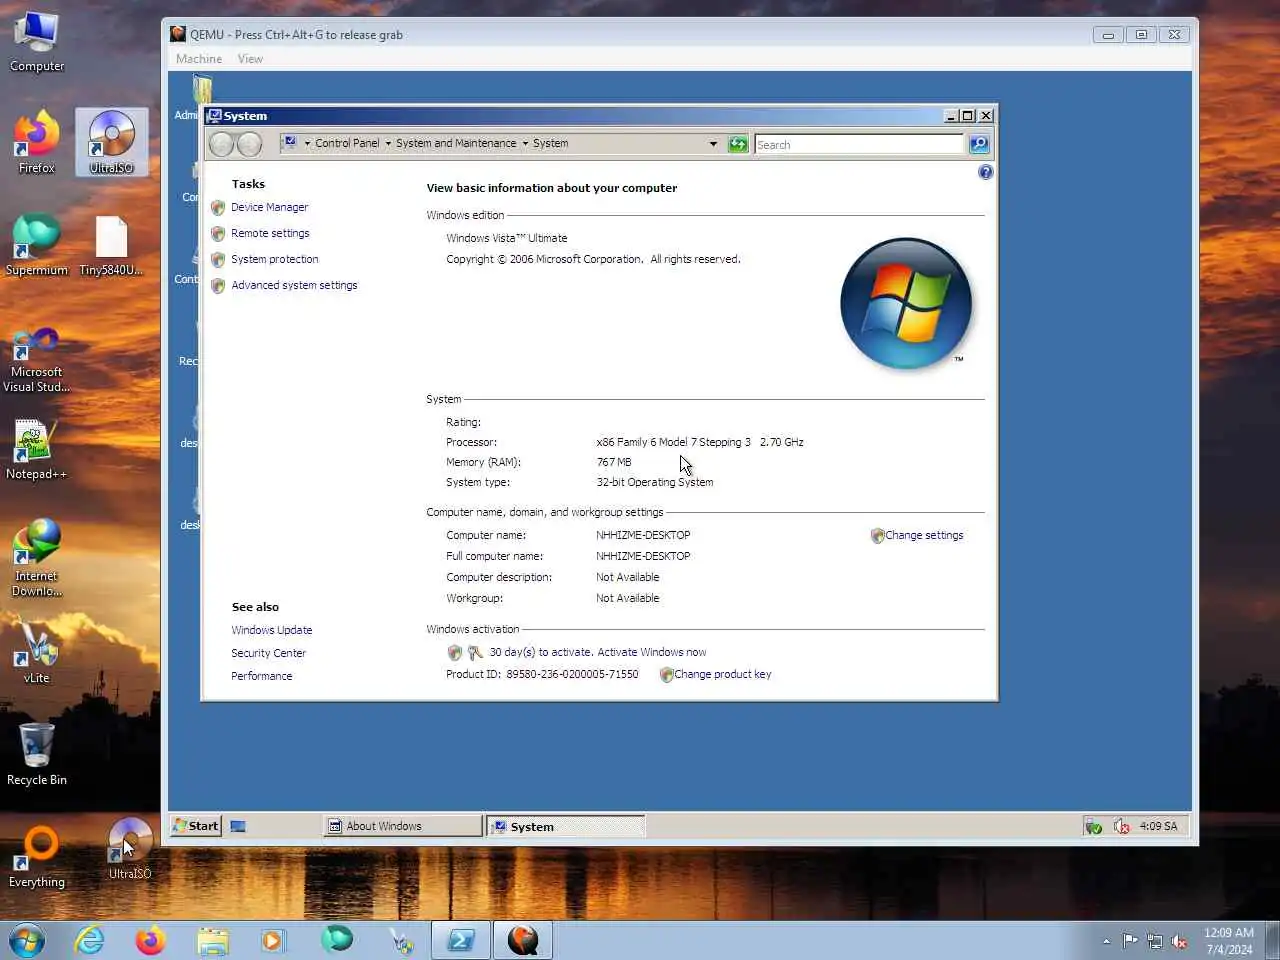This screenshot has width=1280, height=960.
Task: Select the Firefox desktop shortcut
Action: [x=37, y=143]
